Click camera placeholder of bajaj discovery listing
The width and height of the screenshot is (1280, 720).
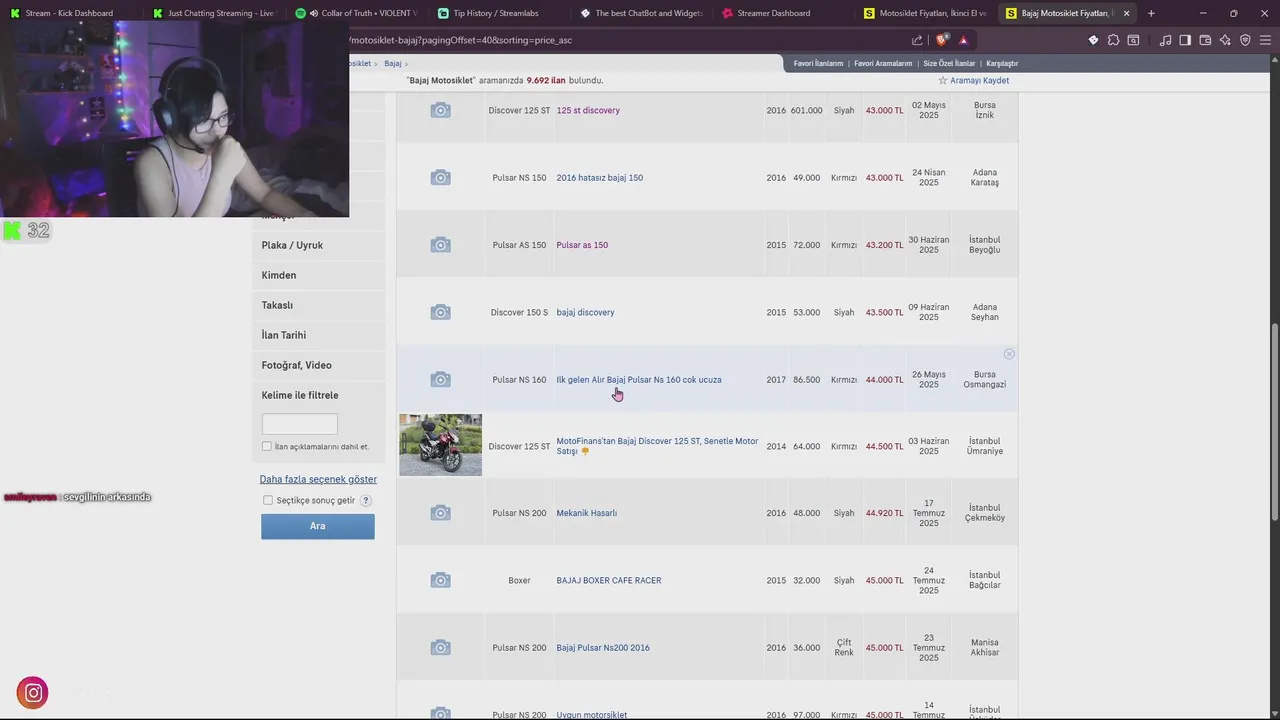440,312
